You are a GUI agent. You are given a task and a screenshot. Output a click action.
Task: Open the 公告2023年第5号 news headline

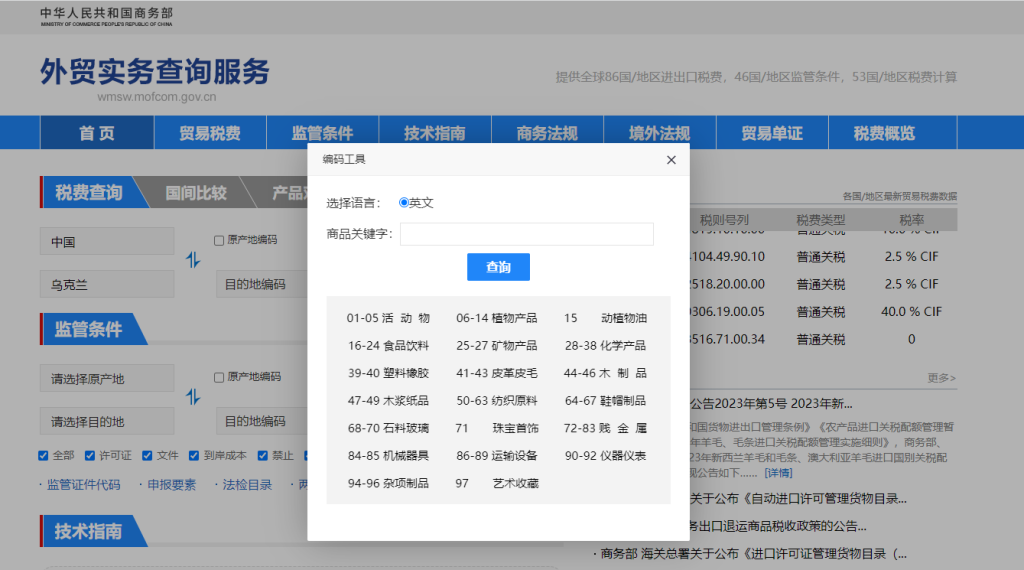(x=771, y=404)
